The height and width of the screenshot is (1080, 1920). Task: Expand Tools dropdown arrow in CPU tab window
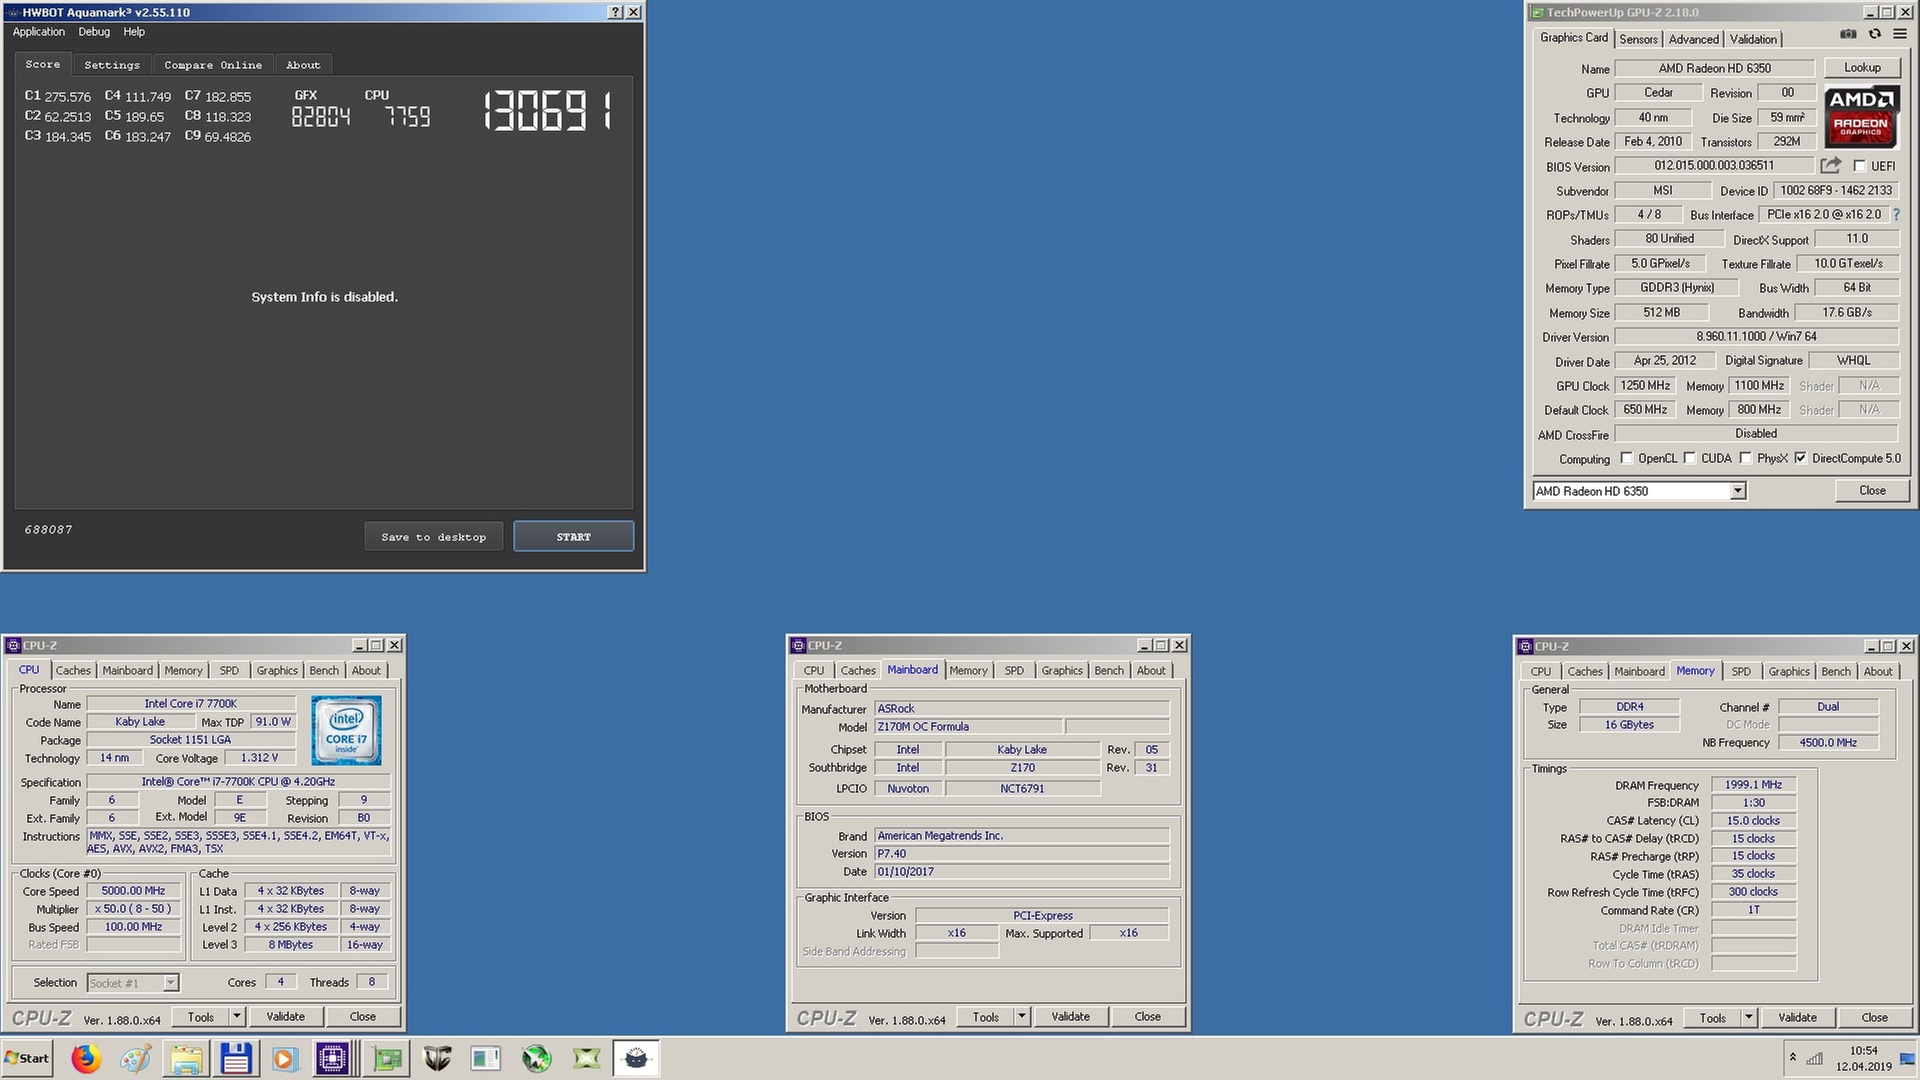pyautogui.click(x=237, y=1016)
